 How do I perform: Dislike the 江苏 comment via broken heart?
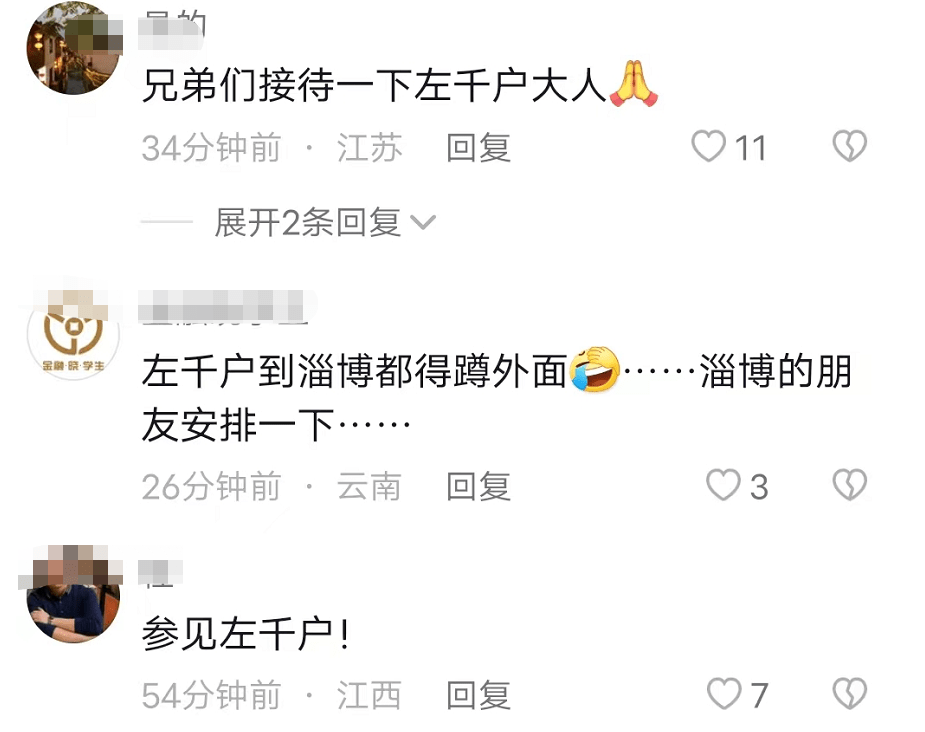[x=849, y=146]
